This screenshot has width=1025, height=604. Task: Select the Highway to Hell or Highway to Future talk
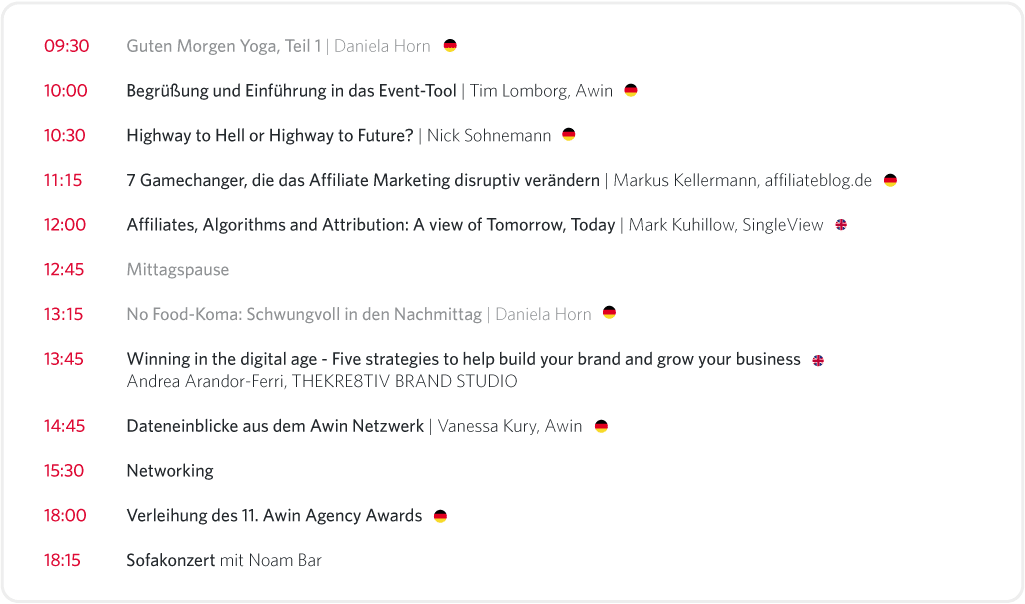270,136
